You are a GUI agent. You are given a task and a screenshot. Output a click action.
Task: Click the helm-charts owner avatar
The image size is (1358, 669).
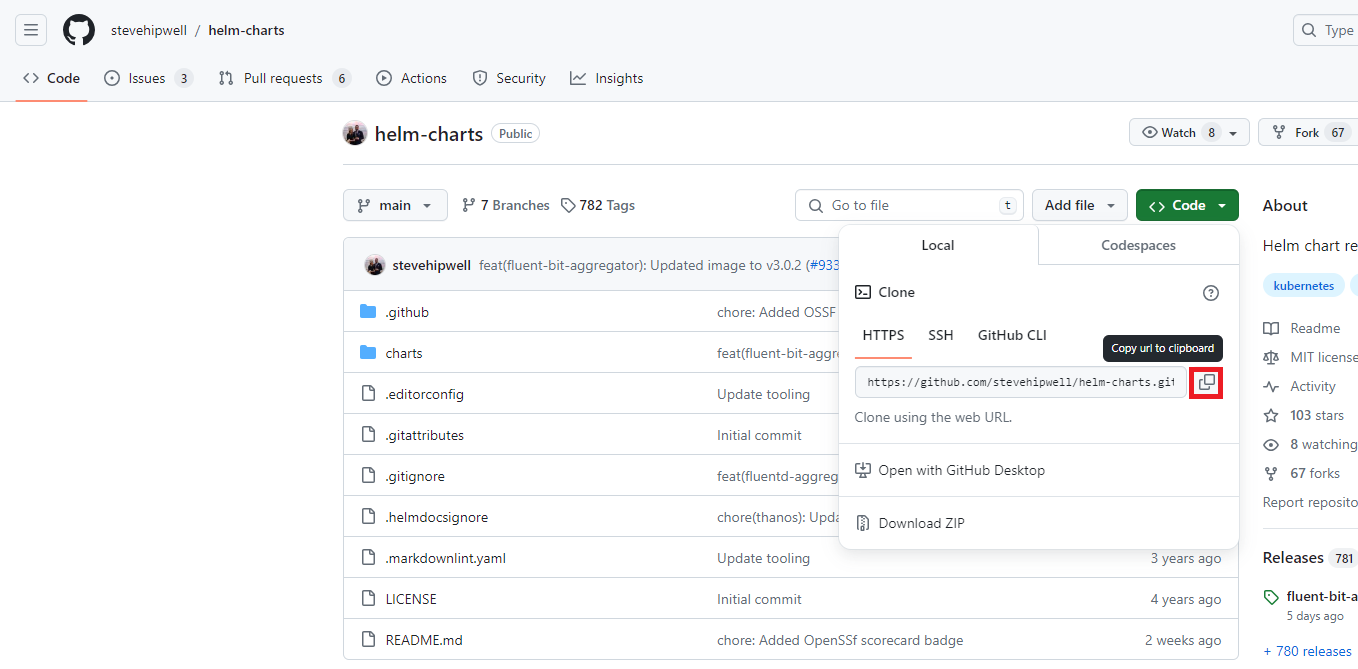[x=355, y=133]
